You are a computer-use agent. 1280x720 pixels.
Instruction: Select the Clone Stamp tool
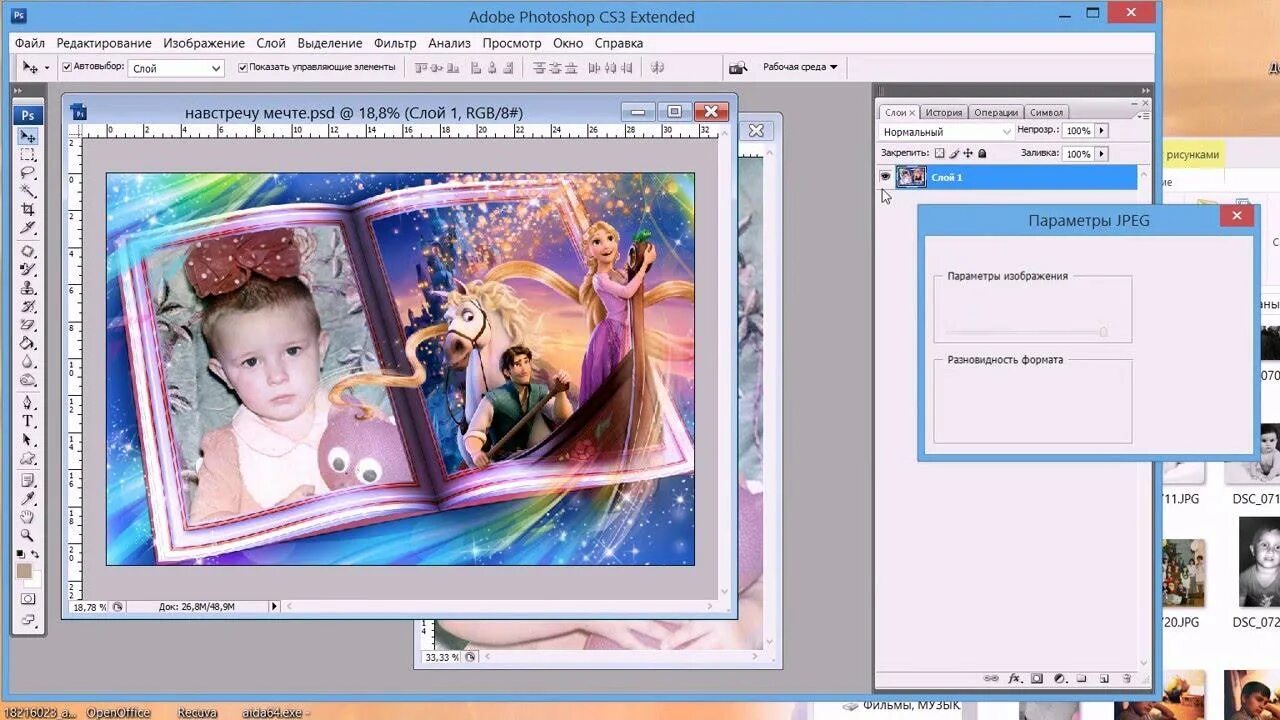point(28,288)
